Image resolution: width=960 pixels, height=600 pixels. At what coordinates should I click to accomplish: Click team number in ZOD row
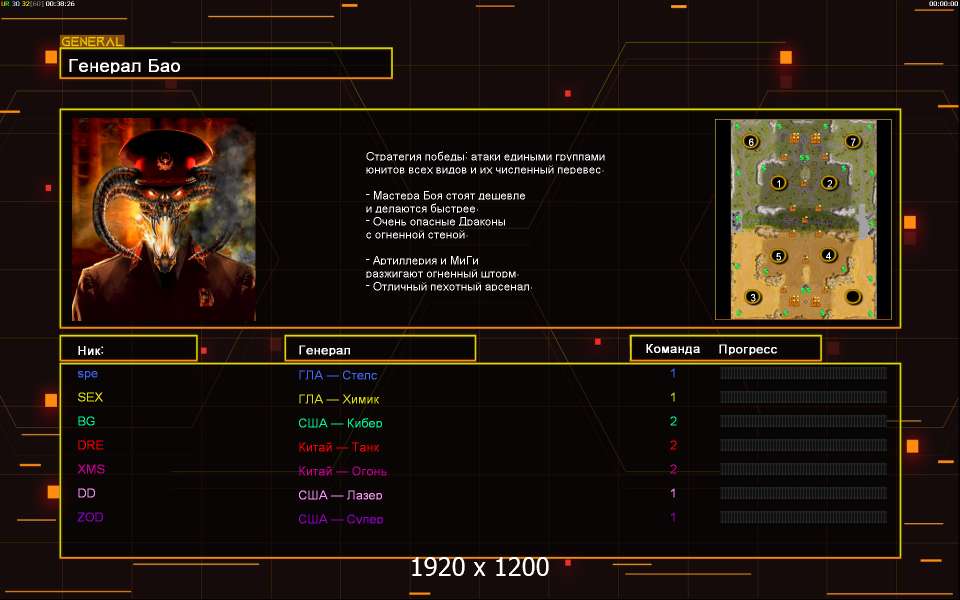pos(673,517)
